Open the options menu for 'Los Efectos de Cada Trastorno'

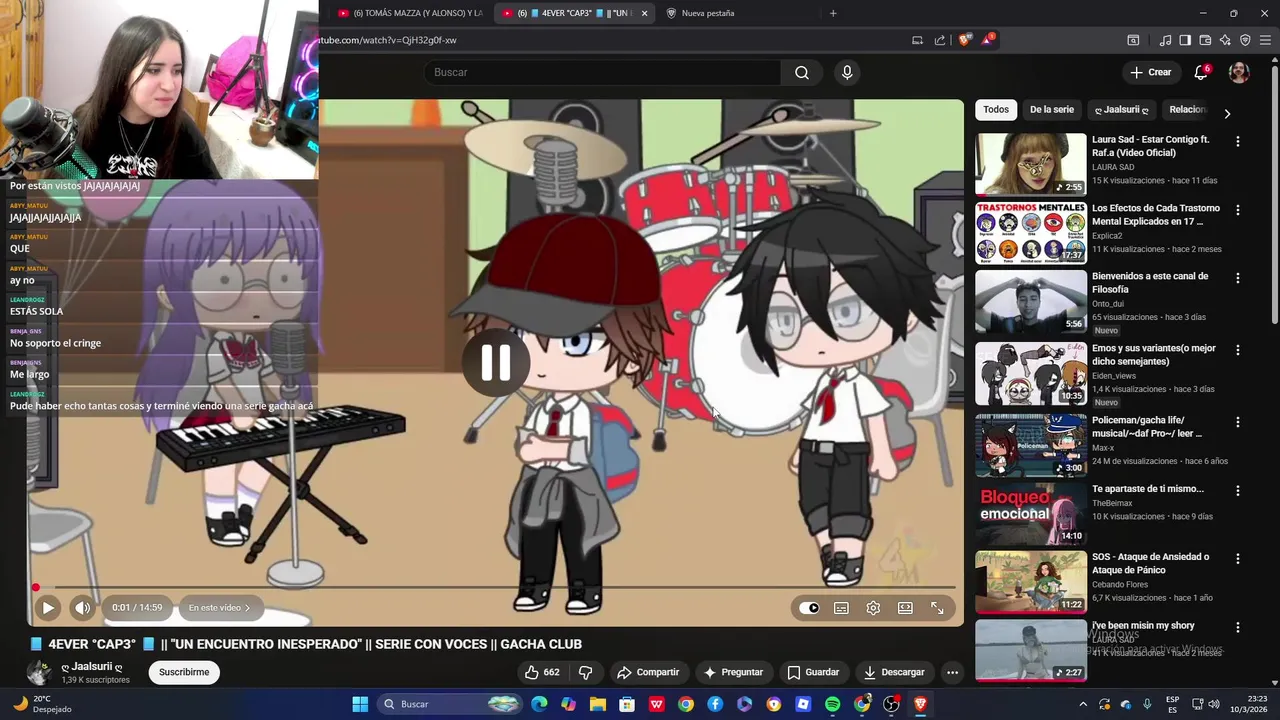point(1238,210)
